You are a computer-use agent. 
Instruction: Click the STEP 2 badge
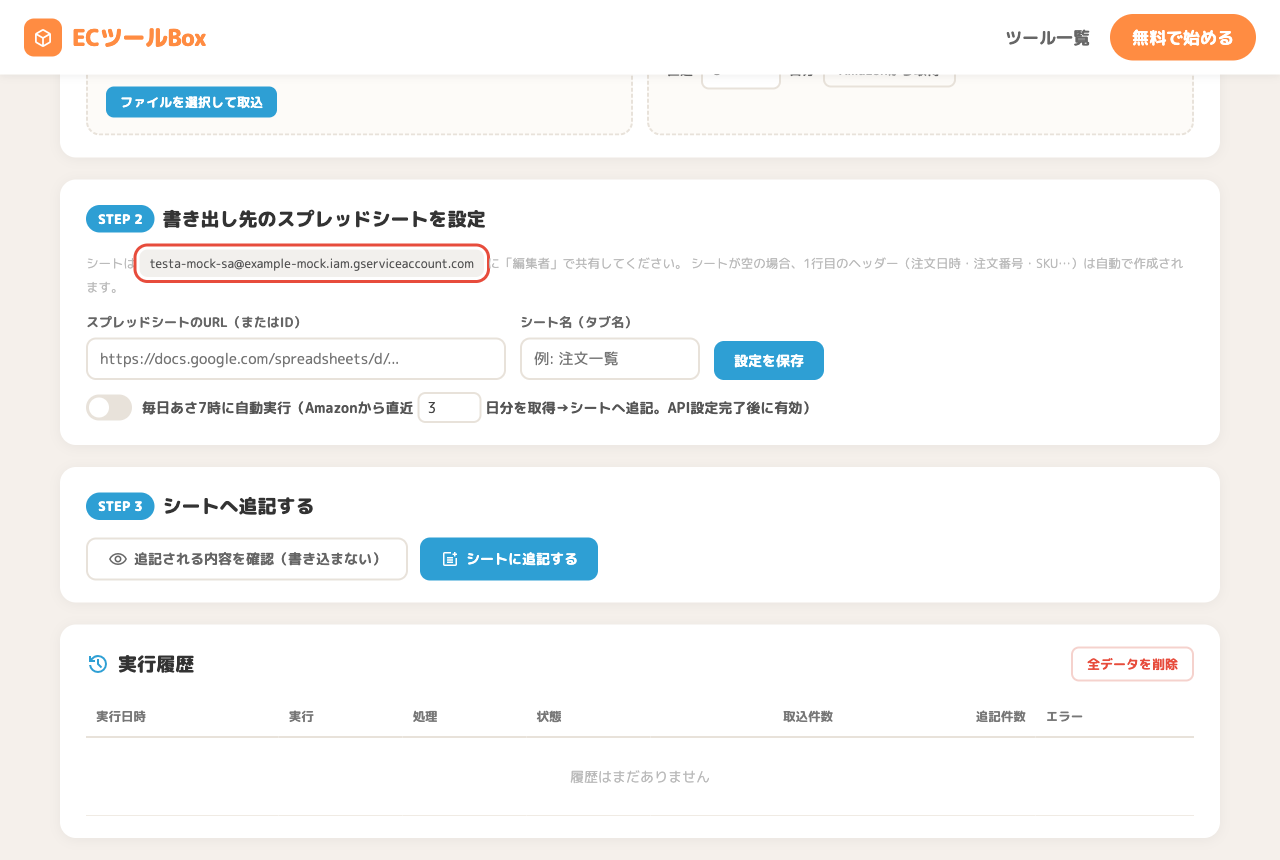(x=120, y=219)
